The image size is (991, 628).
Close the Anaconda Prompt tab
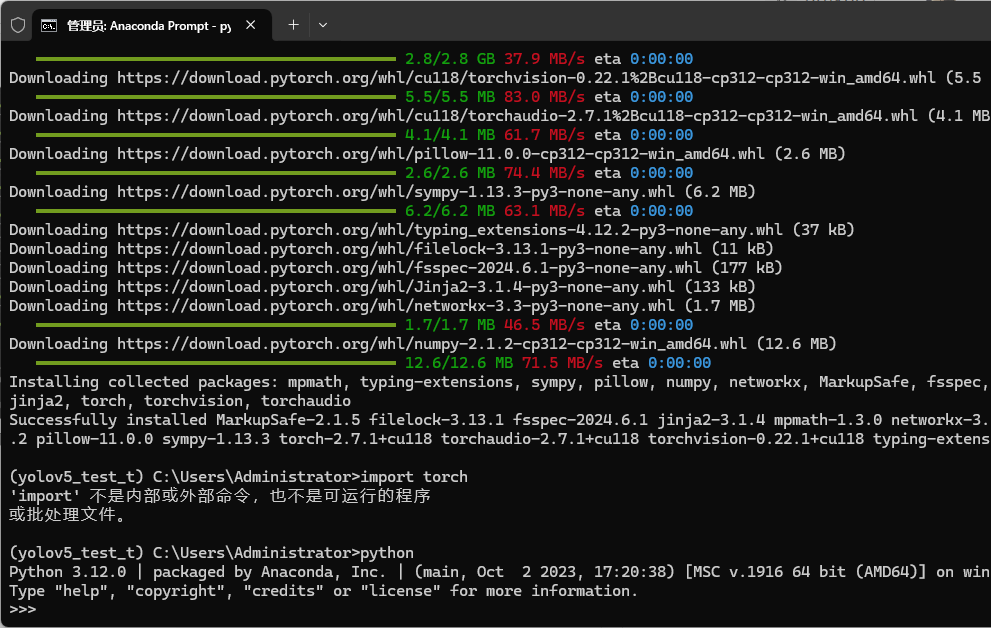[251, 25]
